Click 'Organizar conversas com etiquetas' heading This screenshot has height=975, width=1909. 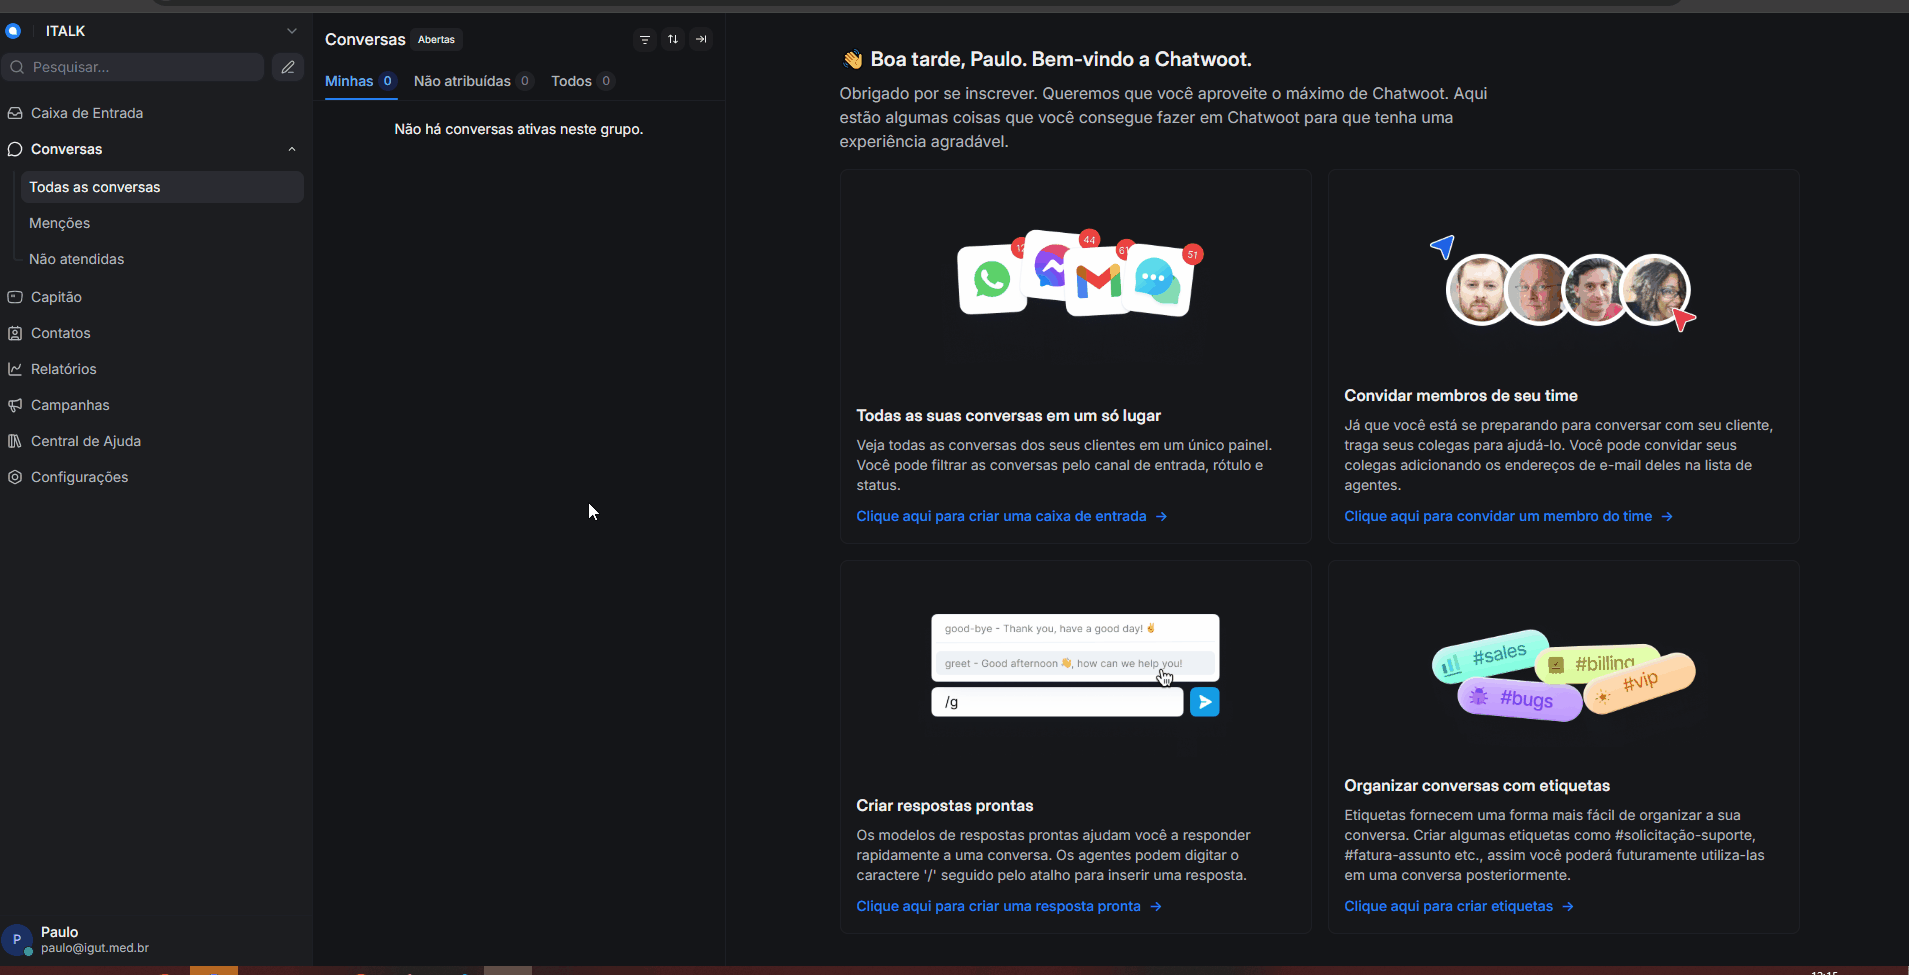click(1477, 786)
